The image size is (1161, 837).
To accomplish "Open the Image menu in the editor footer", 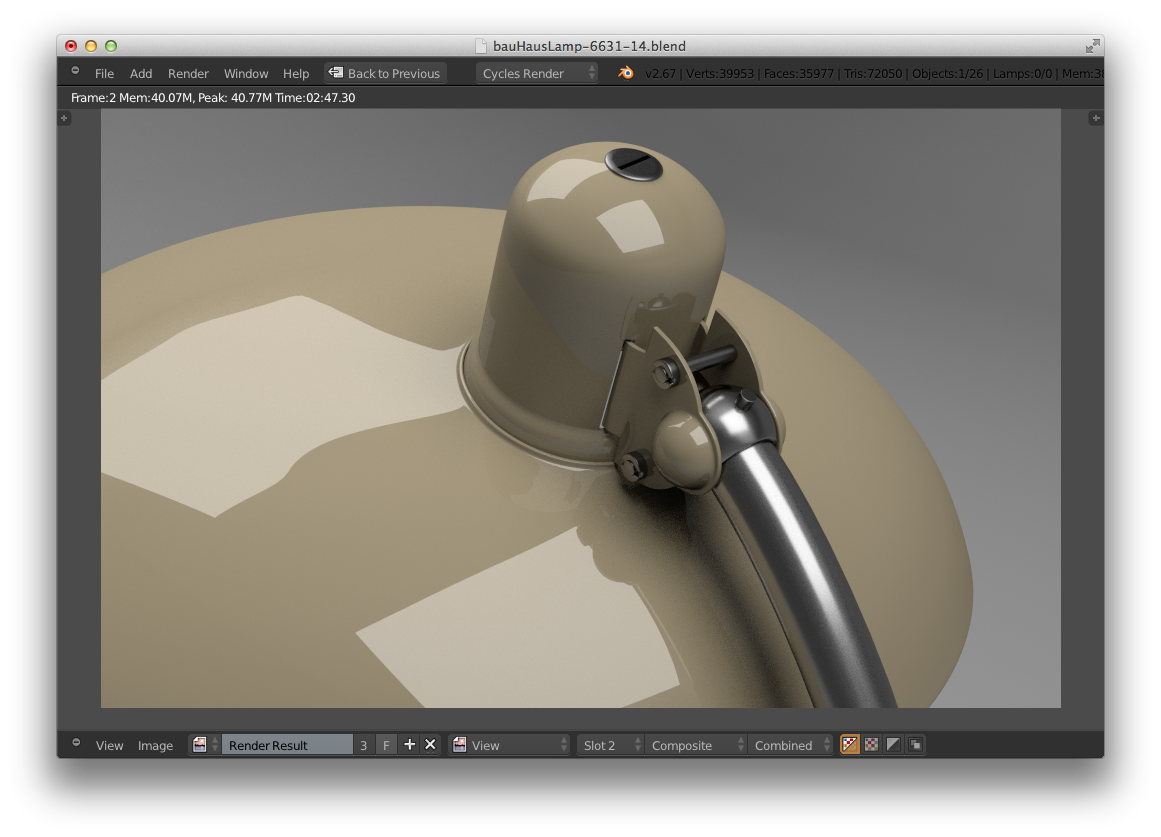I will [x=156, y=744].
